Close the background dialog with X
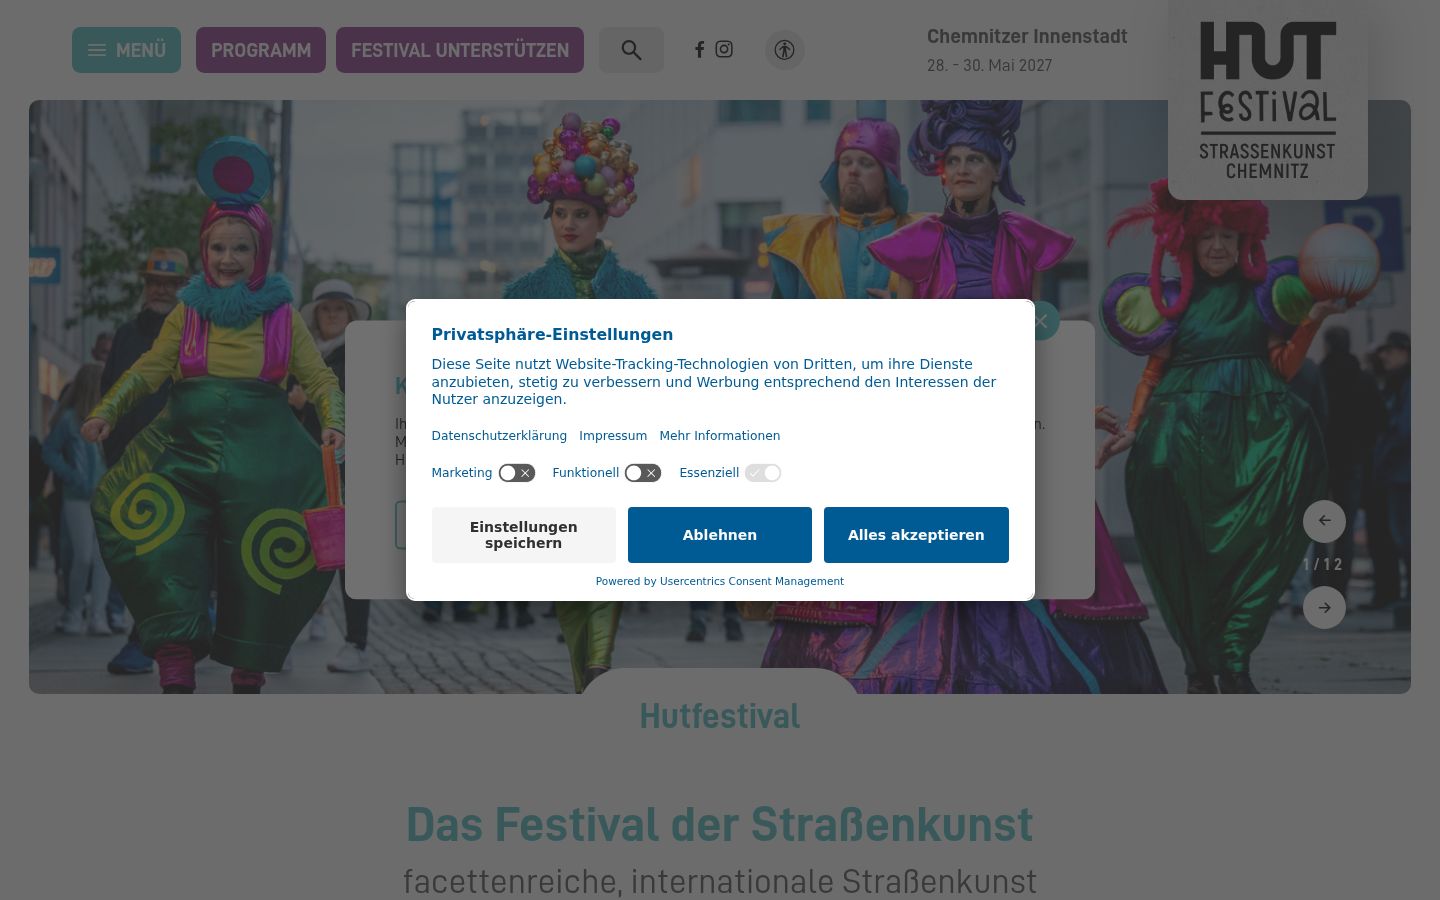This screenshot has height=900, width=1440. click(x=1041, y=321)
